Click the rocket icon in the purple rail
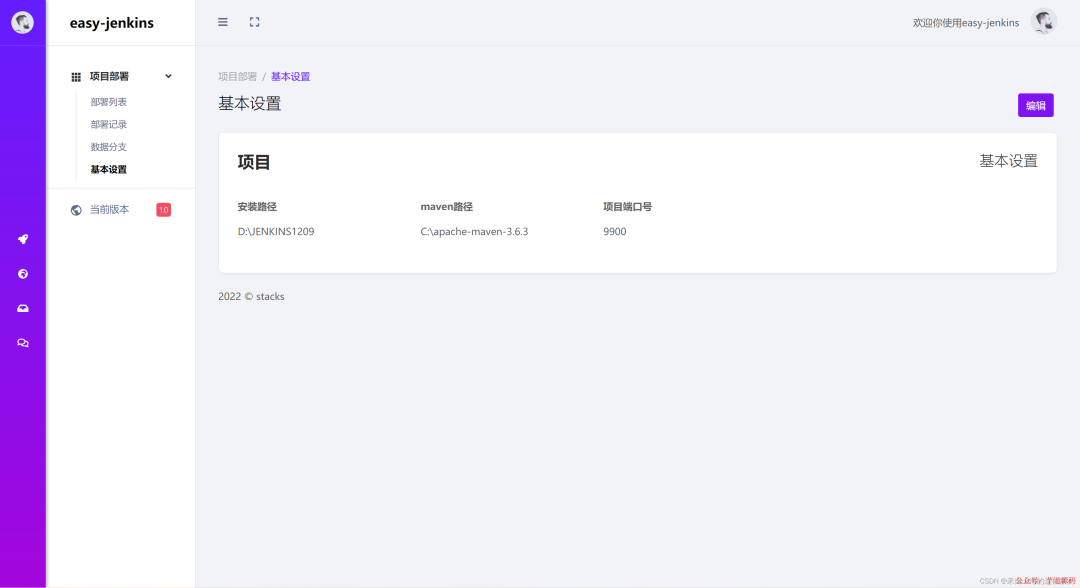The image size is (1080, 588). (22, 239)
